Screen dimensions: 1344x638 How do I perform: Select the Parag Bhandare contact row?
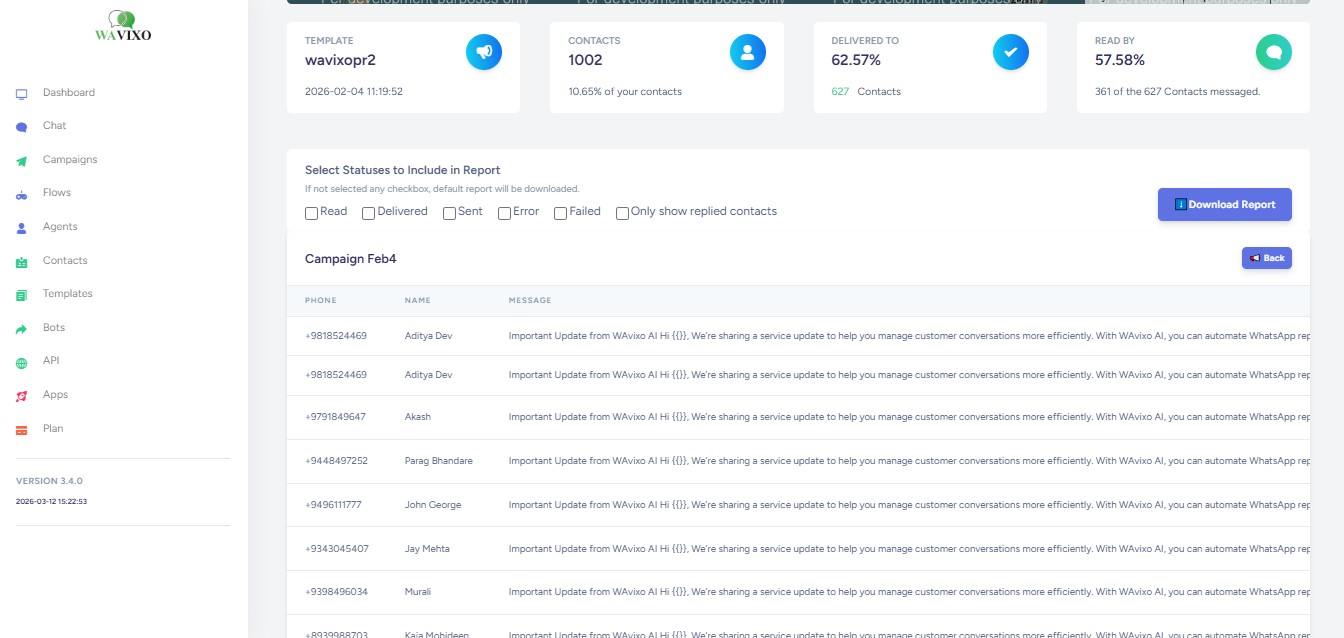point(438,461)
